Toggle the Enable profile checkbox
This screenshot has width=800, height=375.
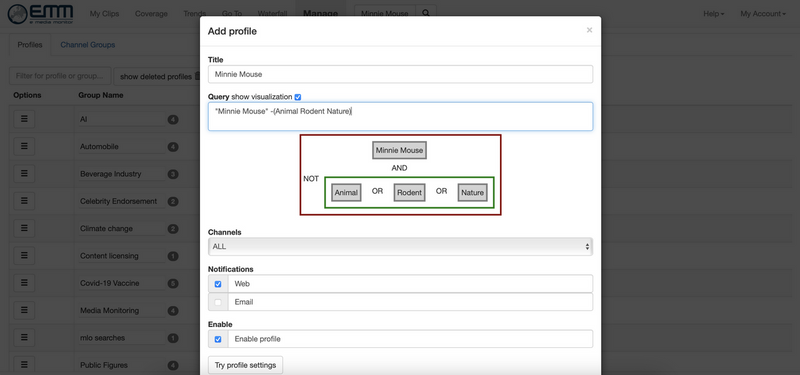(218, 339)
